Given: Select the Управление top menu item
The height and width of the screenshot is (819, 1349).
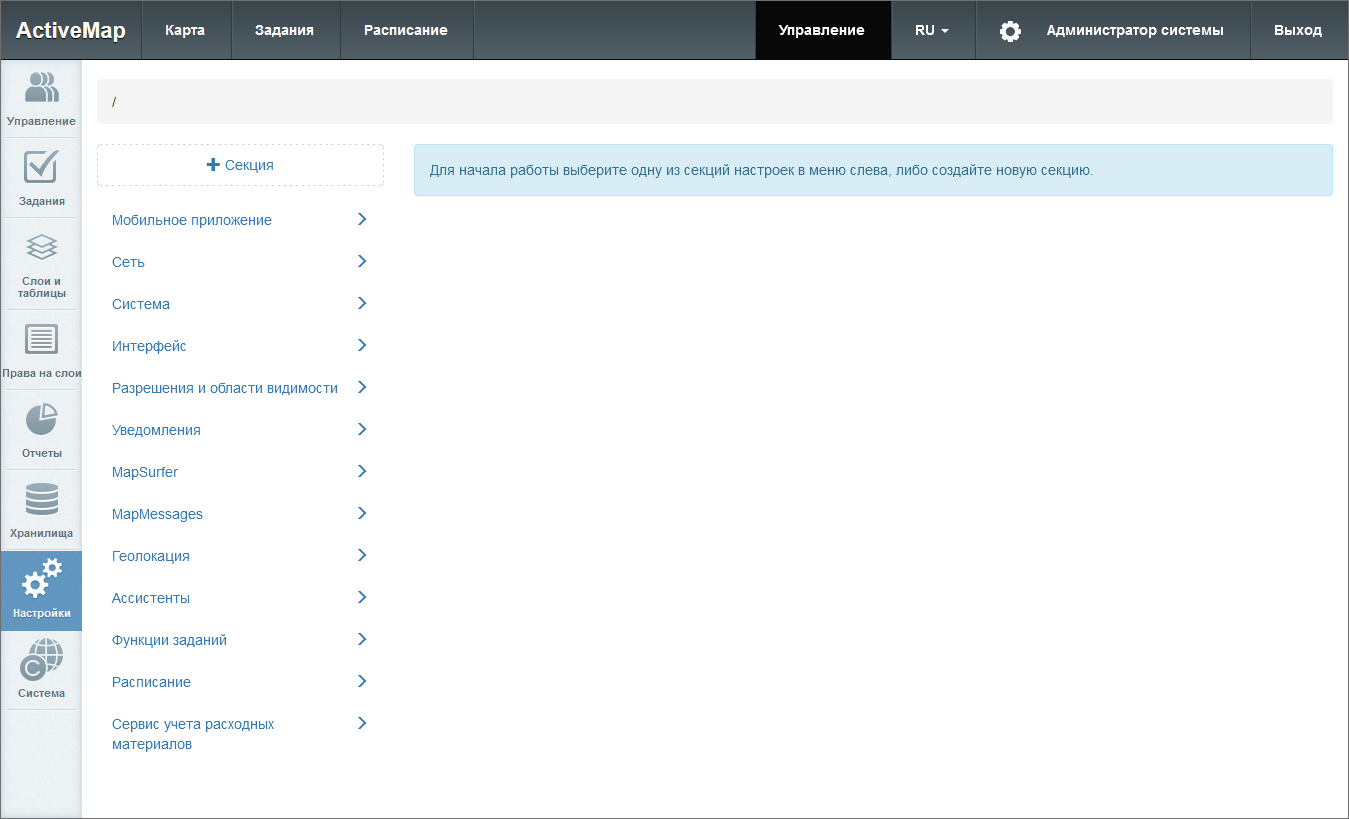Looking at the screenshot, I should tap(822, 30).
